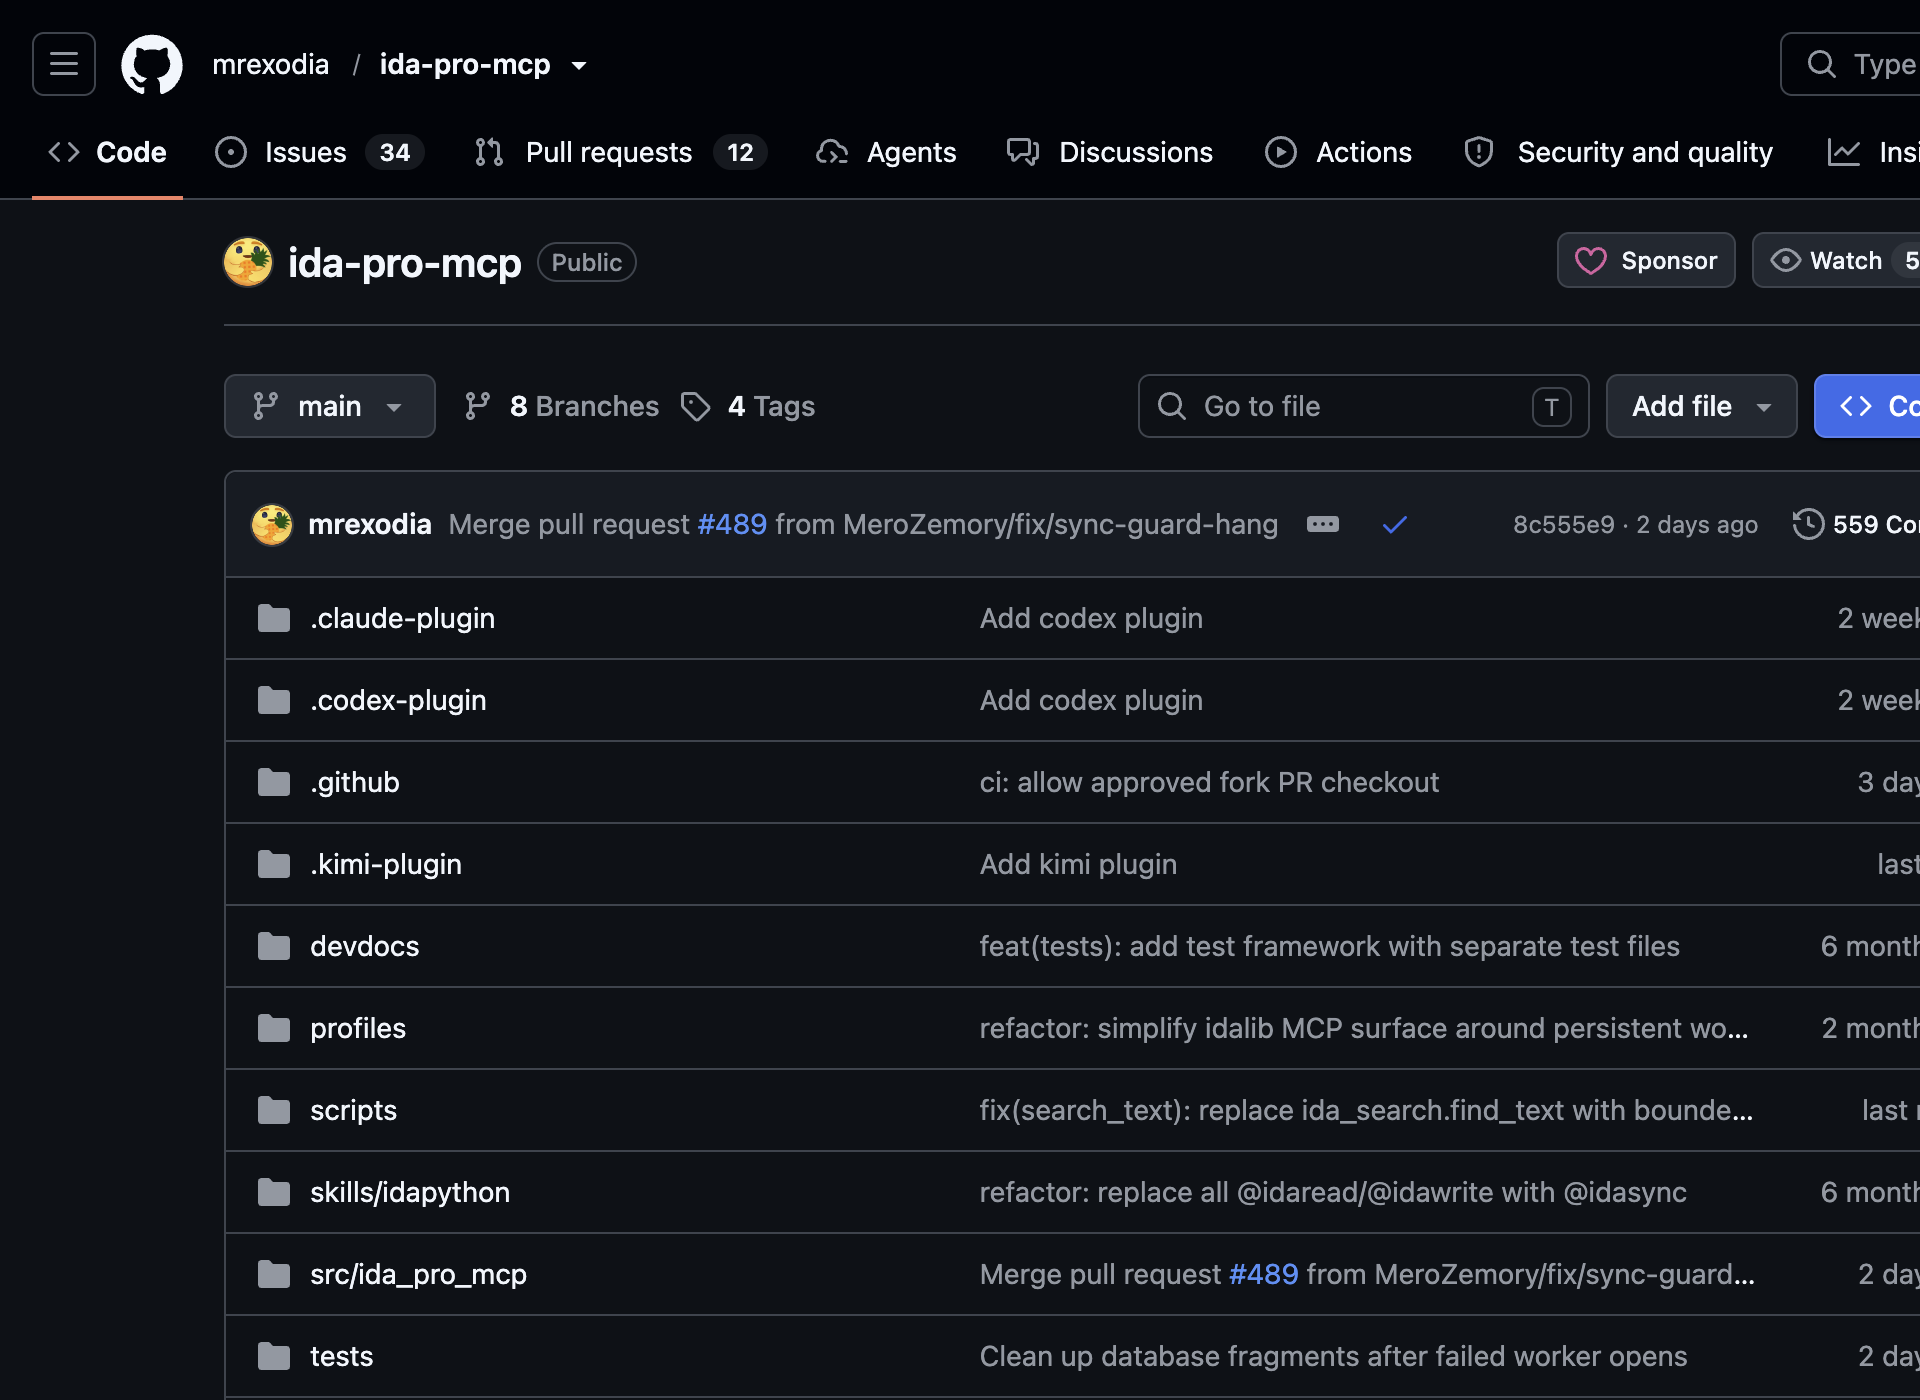
Task: Click the tests folder icon
Action: tap(274, 1356)
